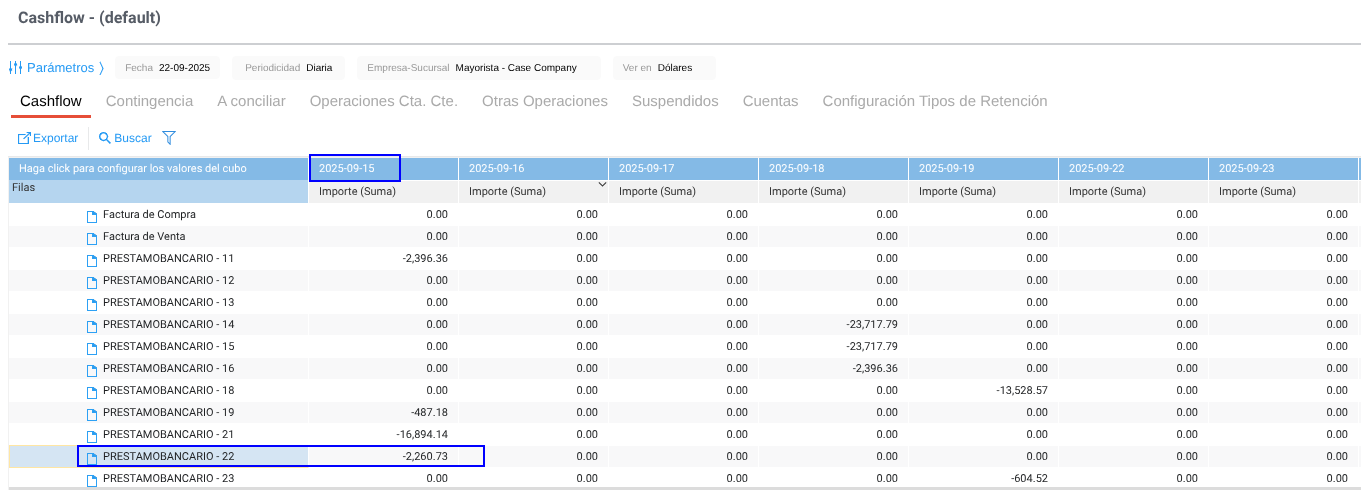Select the 2025-09-19 column header
The image size is (1361, 490).
(984, 168)
